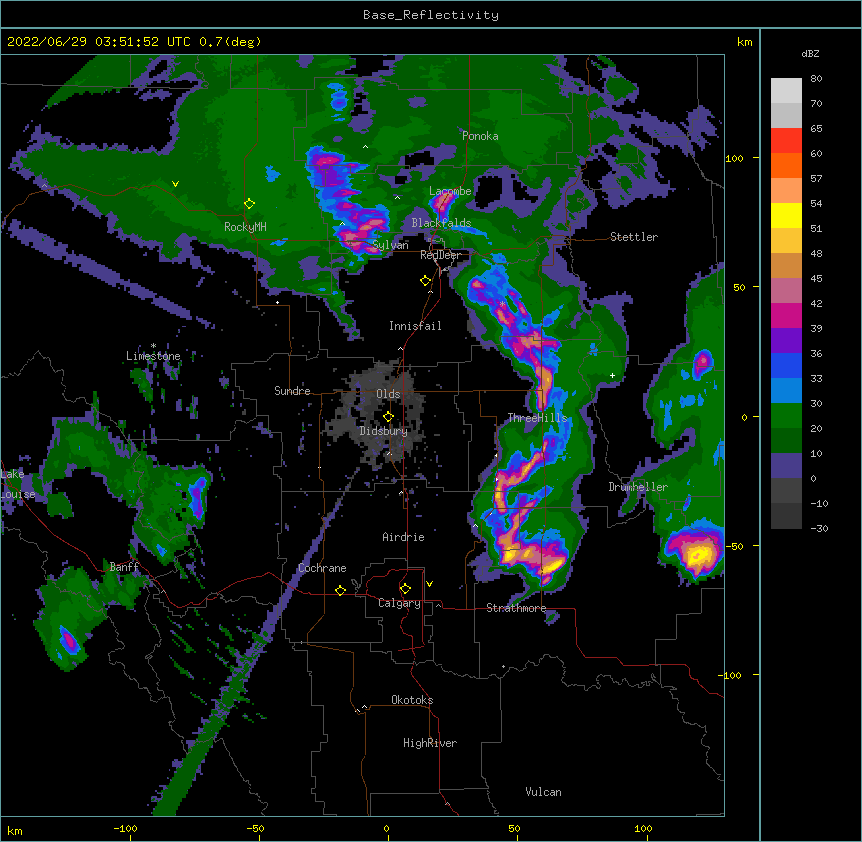Viewport: 862px width, 842px height.
Task: Select the light gray 80-70 dBZ swatch
Action: pos(786,90)
